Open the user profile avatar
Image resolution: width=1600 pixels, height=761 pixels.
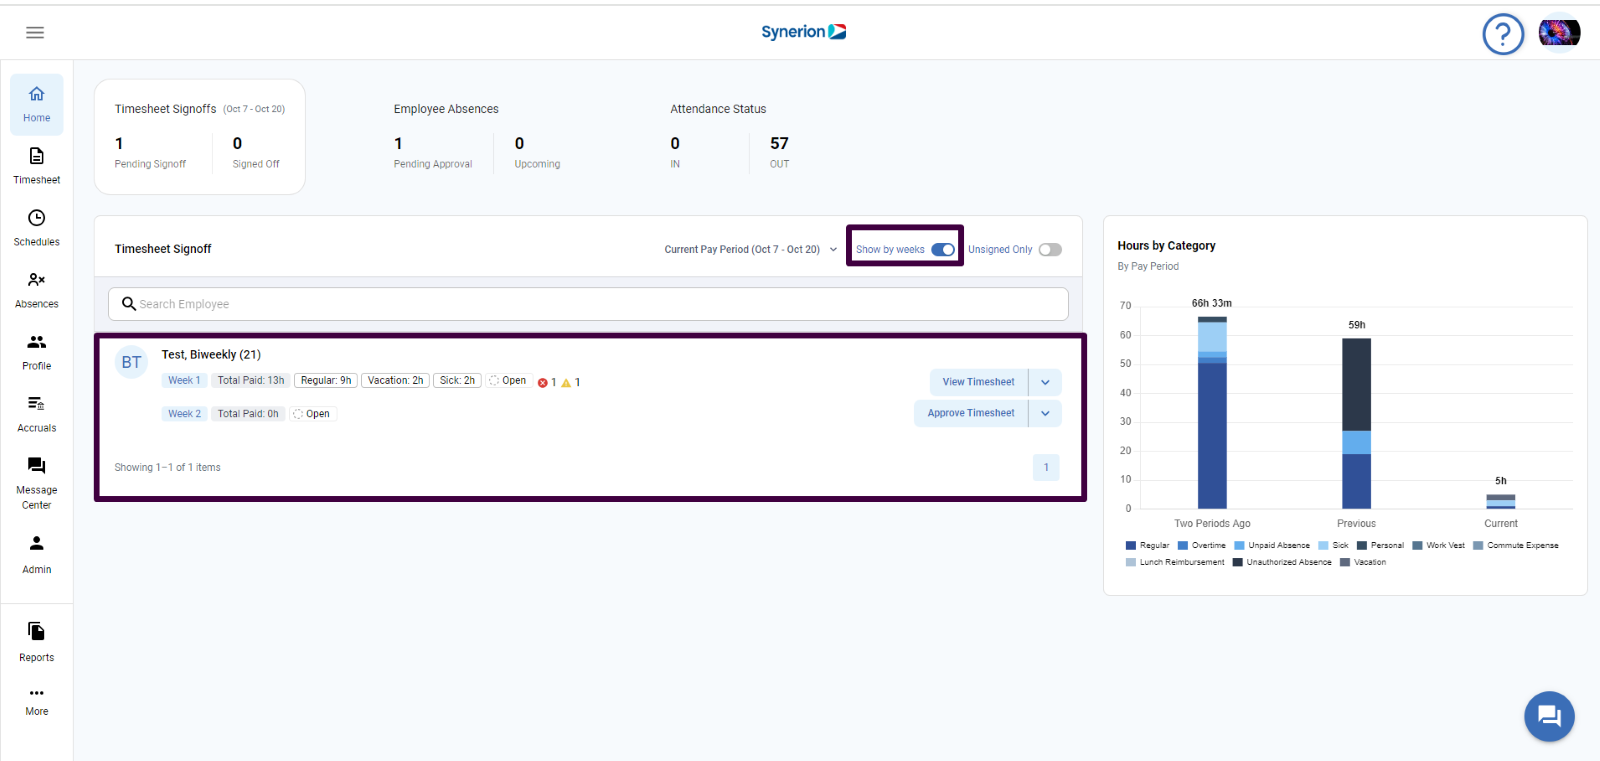pos(1559,33)
